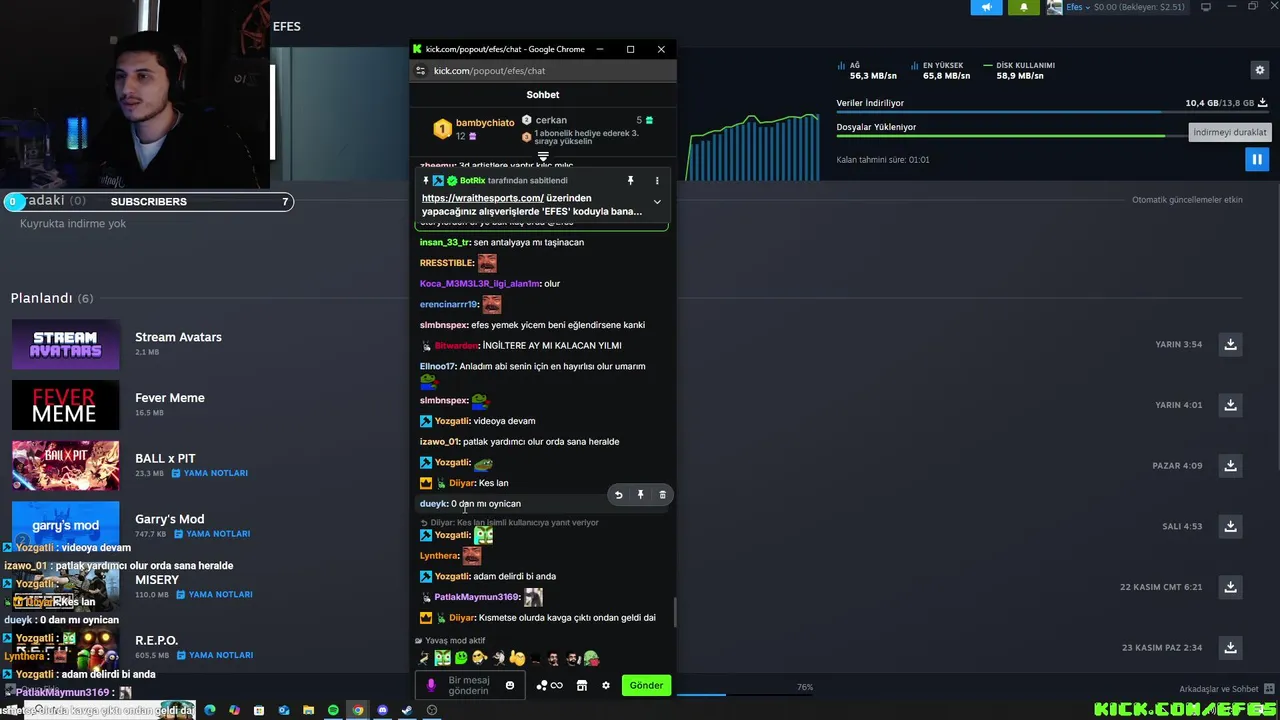This screenshot has width=1280, height=720.
Task: Click bambychiato on gift leaderboard
Action: click(485, 123)
